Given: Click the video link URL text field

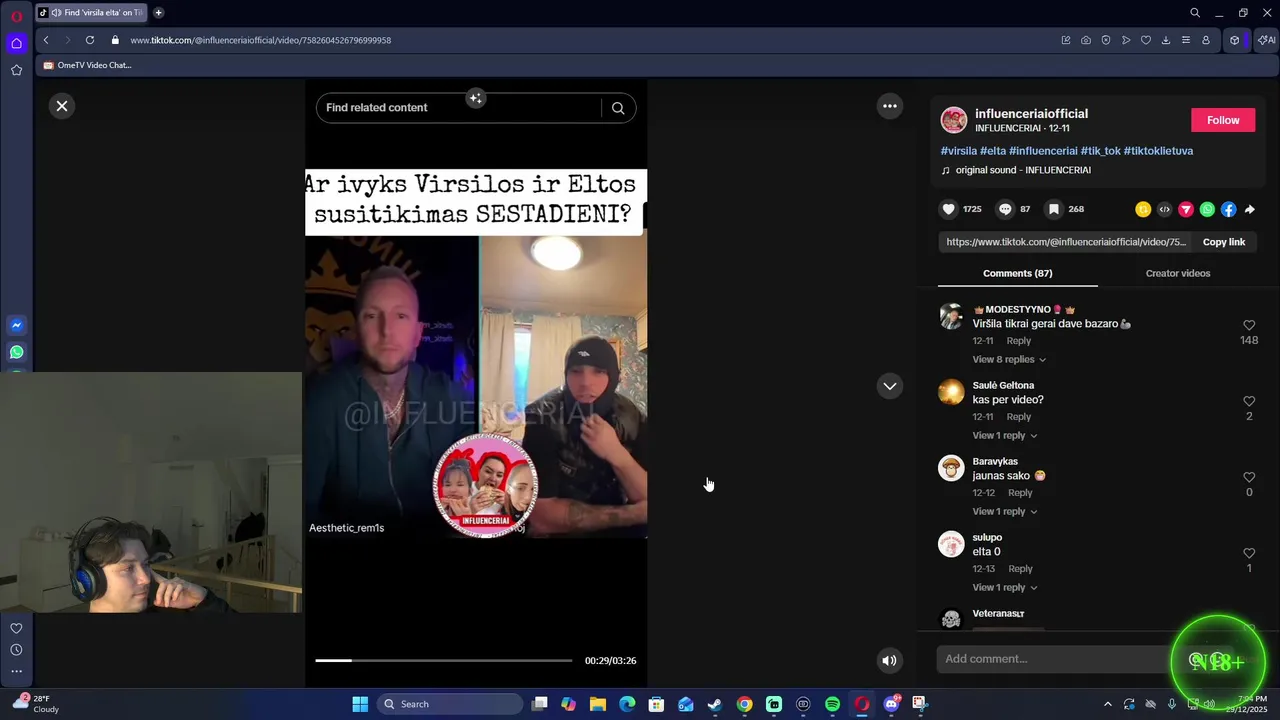Looking at the screenshot, I should pos(1066,242).
